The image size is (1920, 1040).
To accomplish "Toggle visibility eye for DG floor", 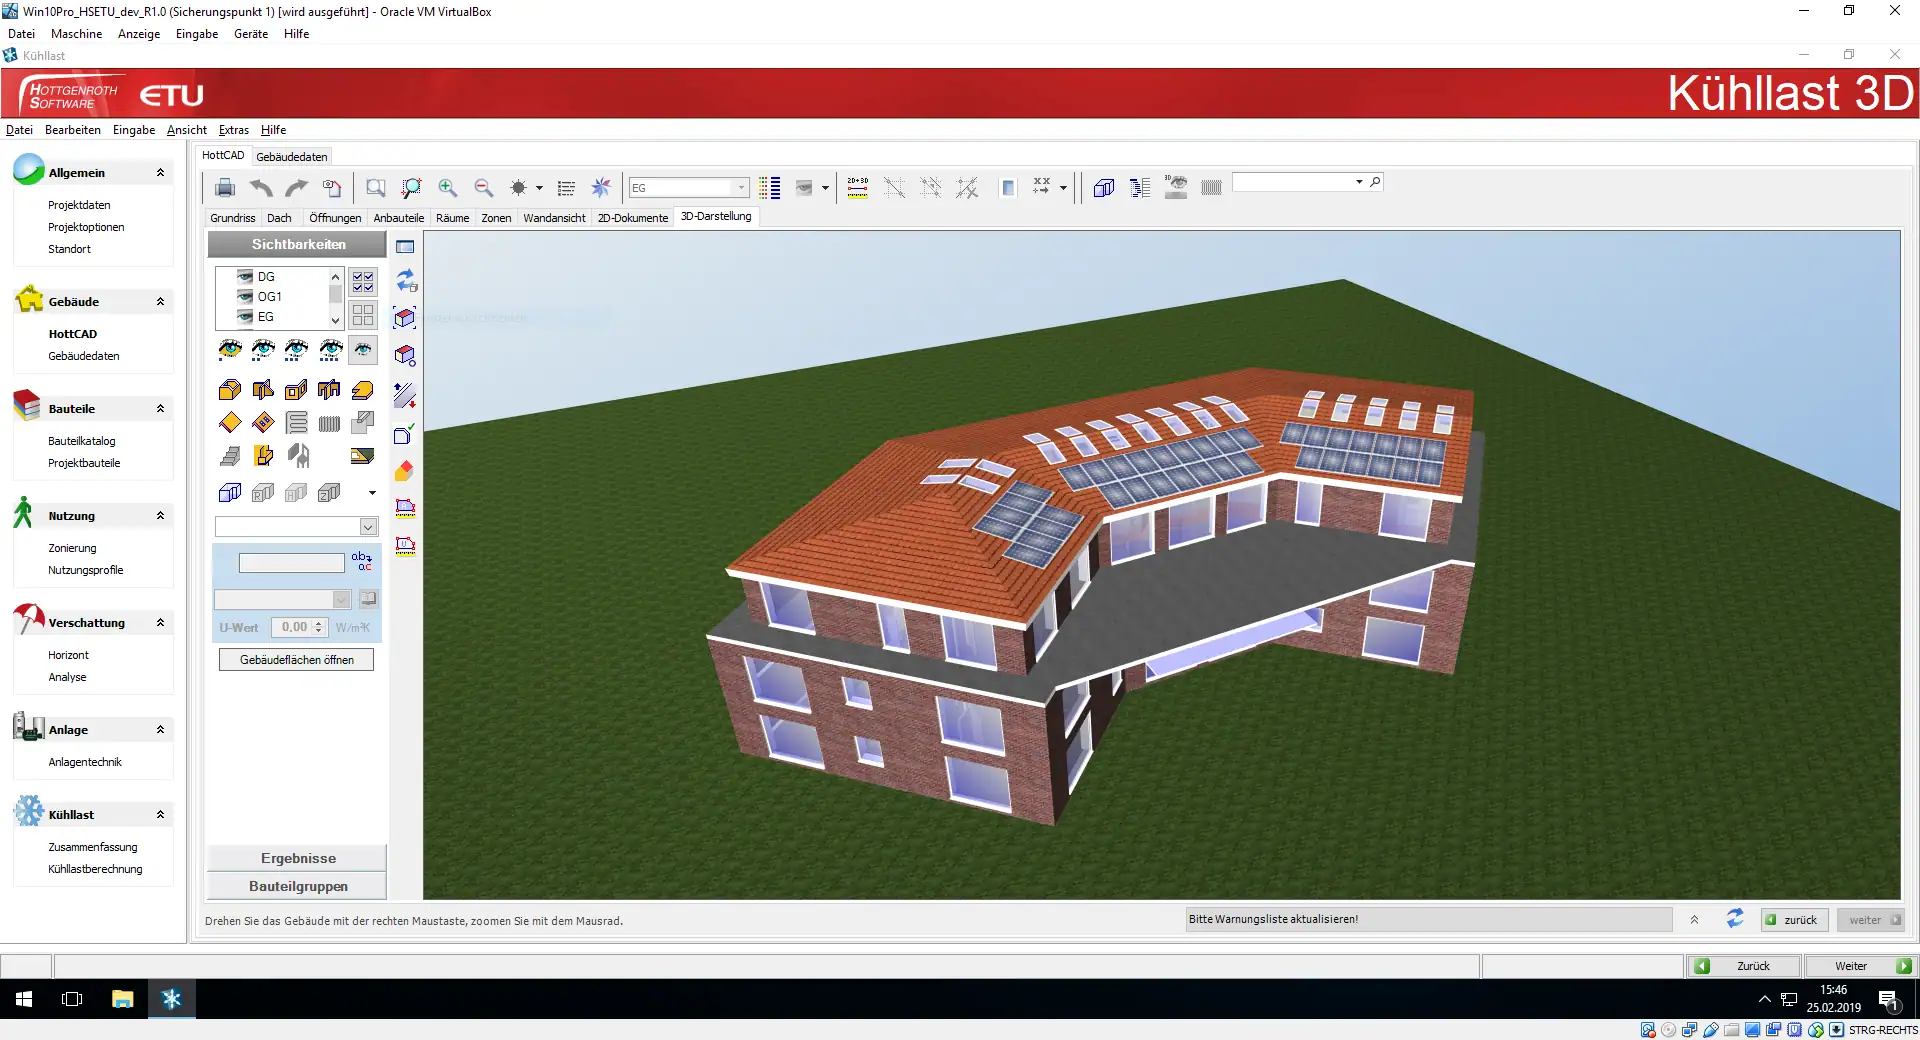I will tap(244, 277).
